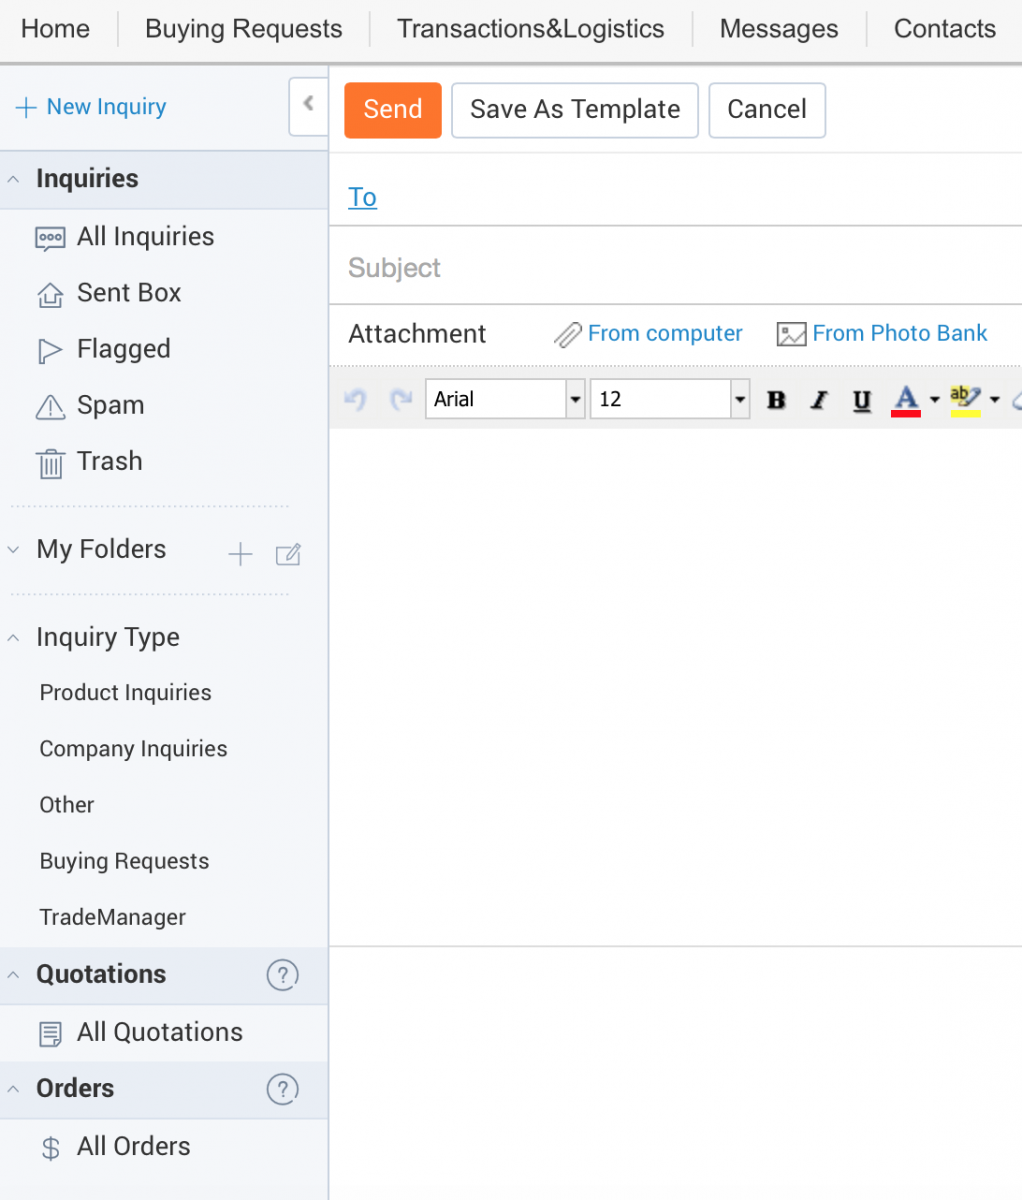Open help for Quotations section

[282, 975]
